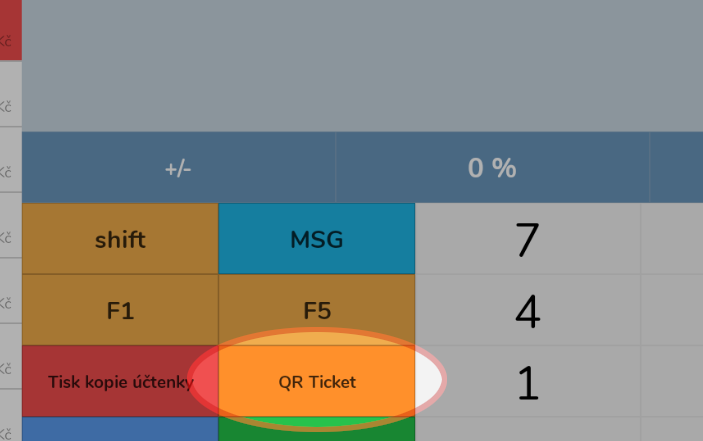This screenshot has height=441, width=703.
Task: Click the blue cell right of 0 %
Action: pyautogui.click(x=676, y=168)
